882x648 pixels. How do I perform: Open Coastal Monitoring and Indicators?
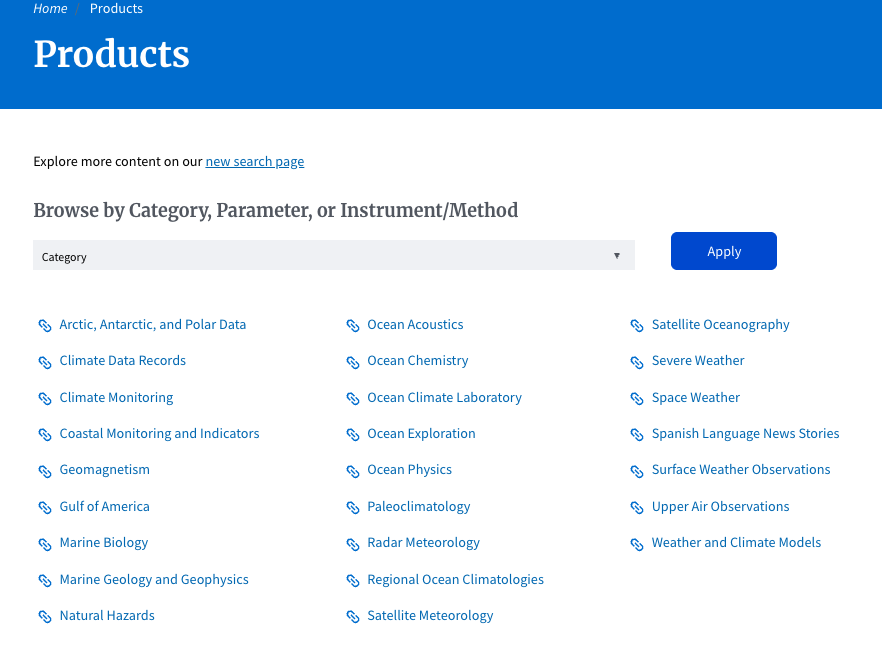pos(159,434)
